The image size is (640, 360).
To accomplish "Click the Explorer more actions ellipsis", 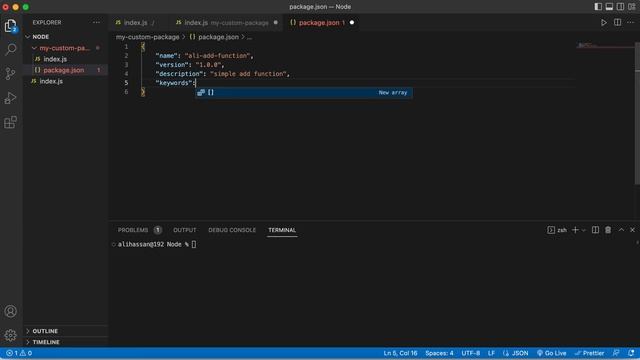I will [x=96, y=22].
